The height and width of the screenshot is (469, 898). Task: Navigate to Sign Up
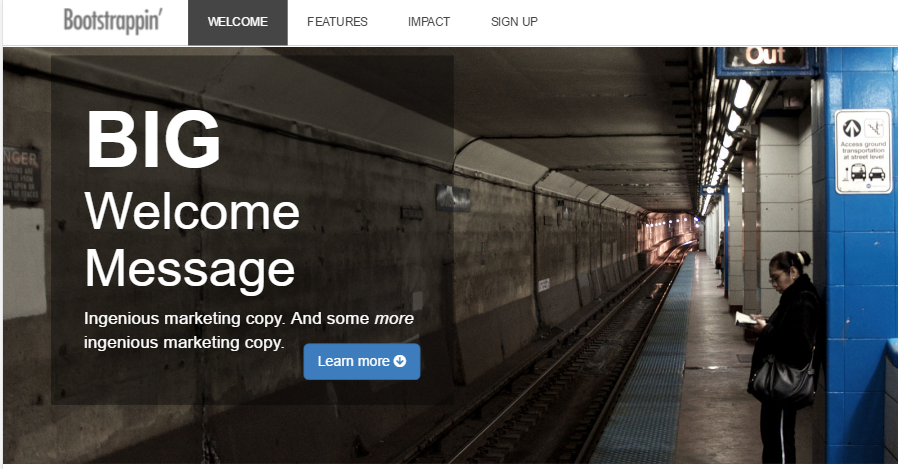click(514, 22)
